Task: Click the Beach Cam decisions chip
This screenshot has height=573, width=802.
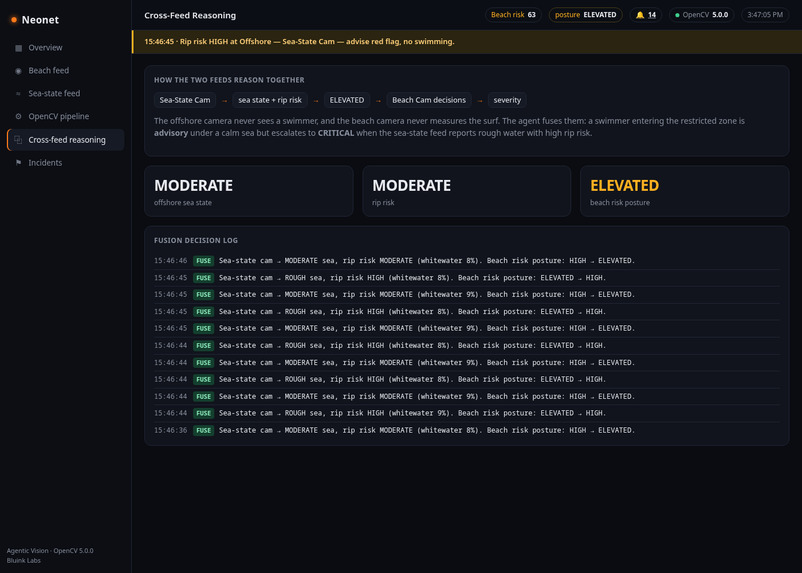Action: pyautogui.click(x=429, y=100)
